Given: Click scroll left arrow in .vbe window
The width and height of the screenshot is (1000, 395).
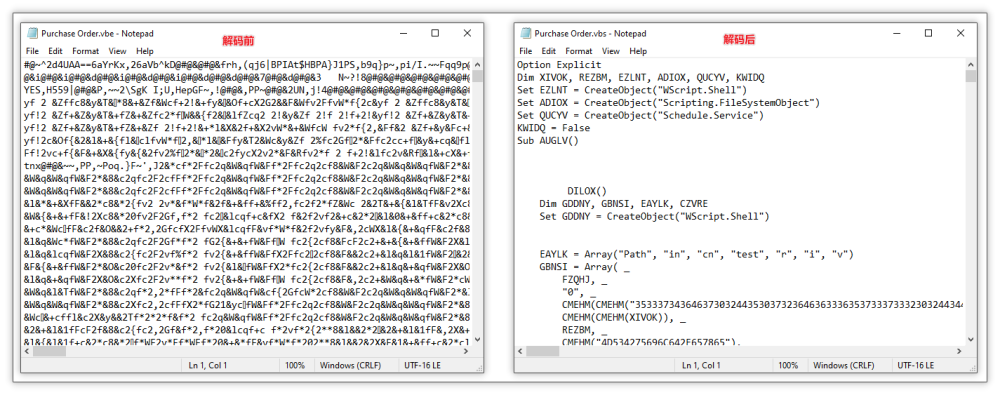Looking at the screenshot, I should tap(28, 352).
